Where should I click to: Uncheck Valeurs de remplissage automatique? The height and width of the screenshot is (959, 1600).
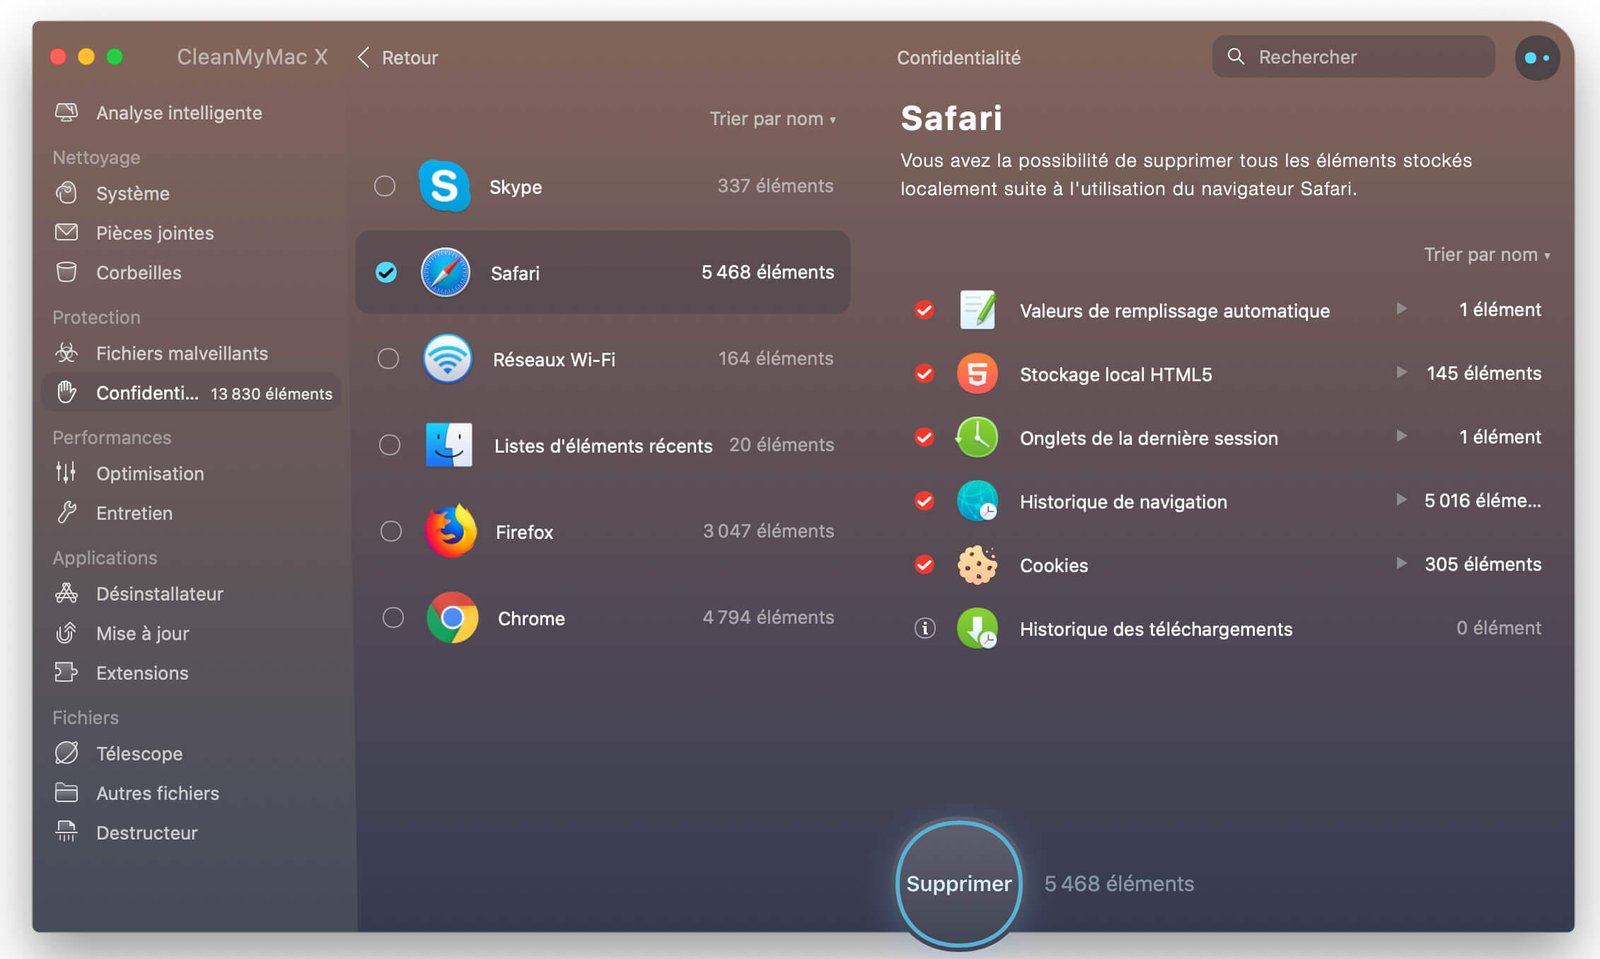click(x=925, y=310)
